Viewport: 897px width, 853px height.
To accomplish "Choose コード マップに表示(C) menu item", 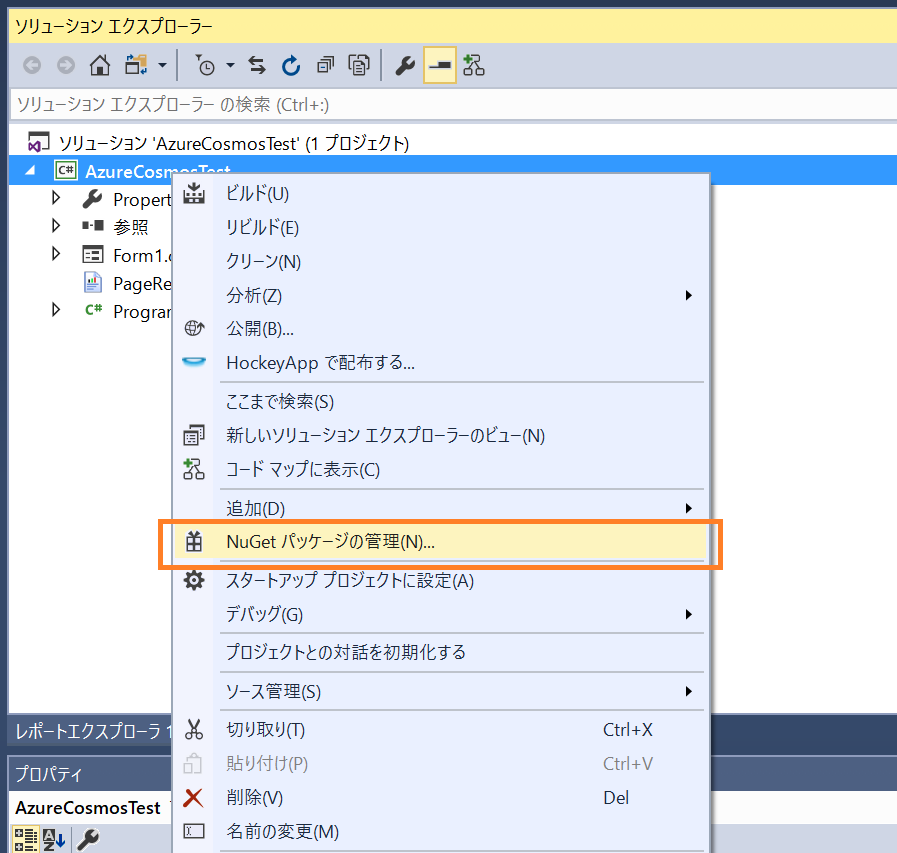I will point(441,470).
